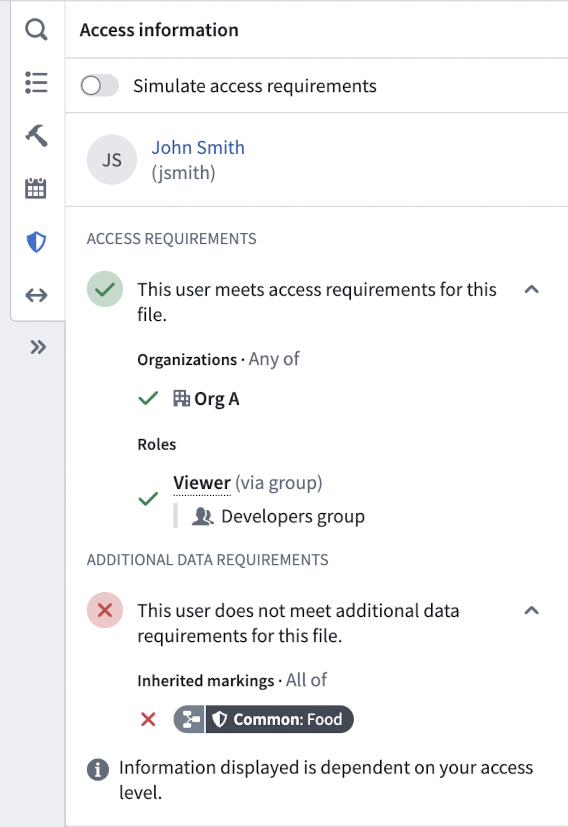Expand sidebar with double chevron icon
This screenshot has height=827, width=568.
tap(38, 347)
